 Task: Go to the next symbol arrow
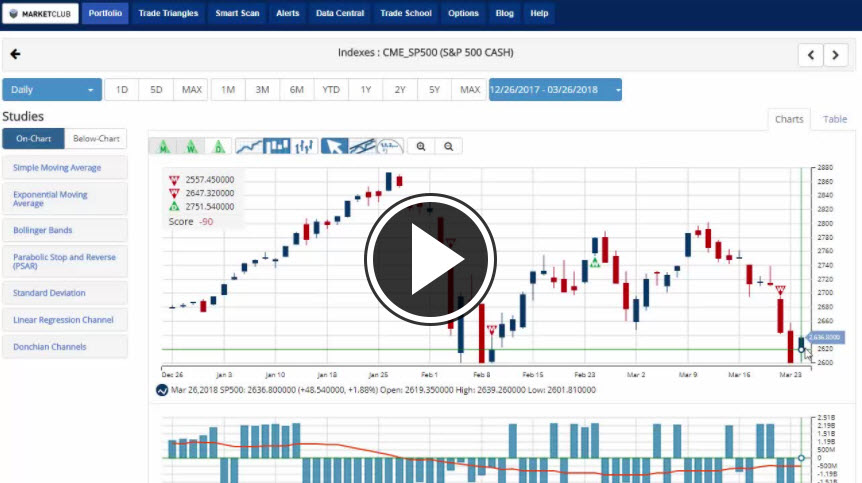pos(836,55)
